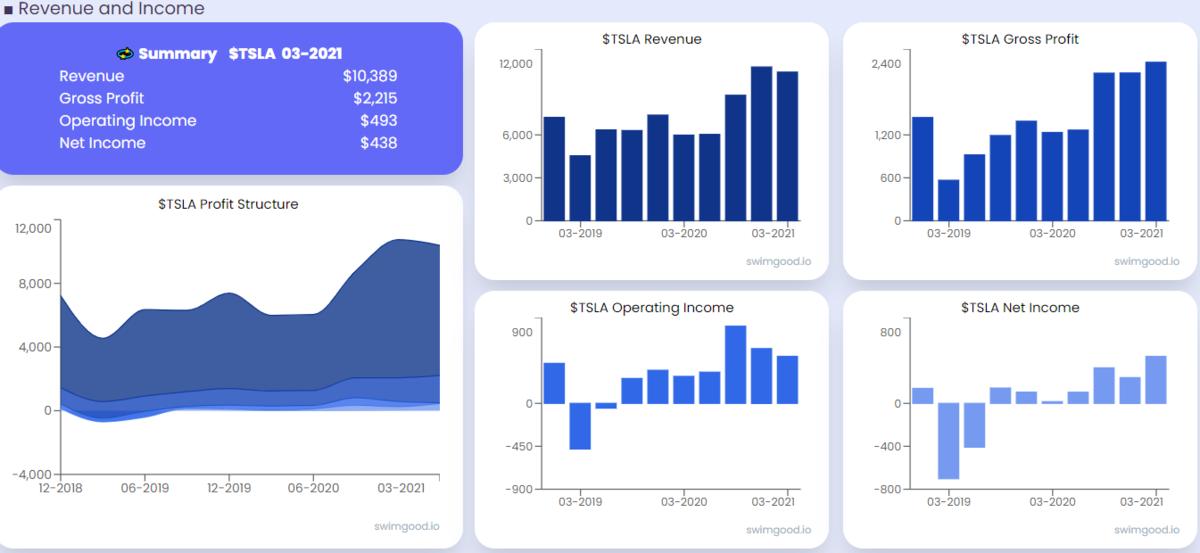Click the 6,000 axis label in Revenue chart
Viewport: 1200px width, 553px height.
[517, 135]
